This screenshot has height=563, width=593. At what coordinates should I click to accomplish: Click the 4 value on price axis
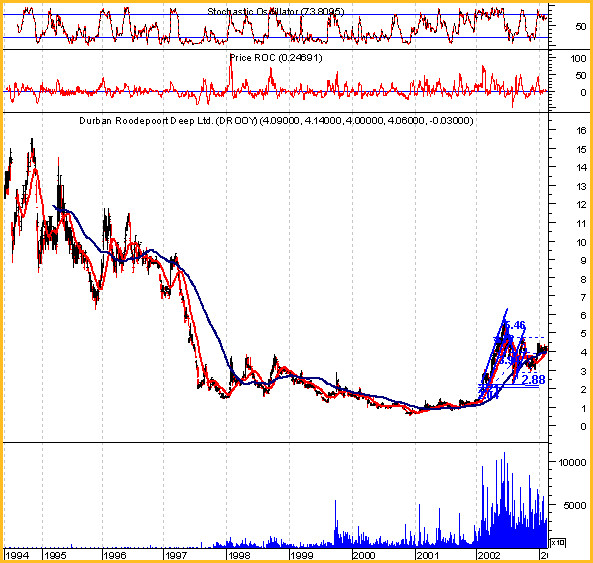[x=584, y=352]
